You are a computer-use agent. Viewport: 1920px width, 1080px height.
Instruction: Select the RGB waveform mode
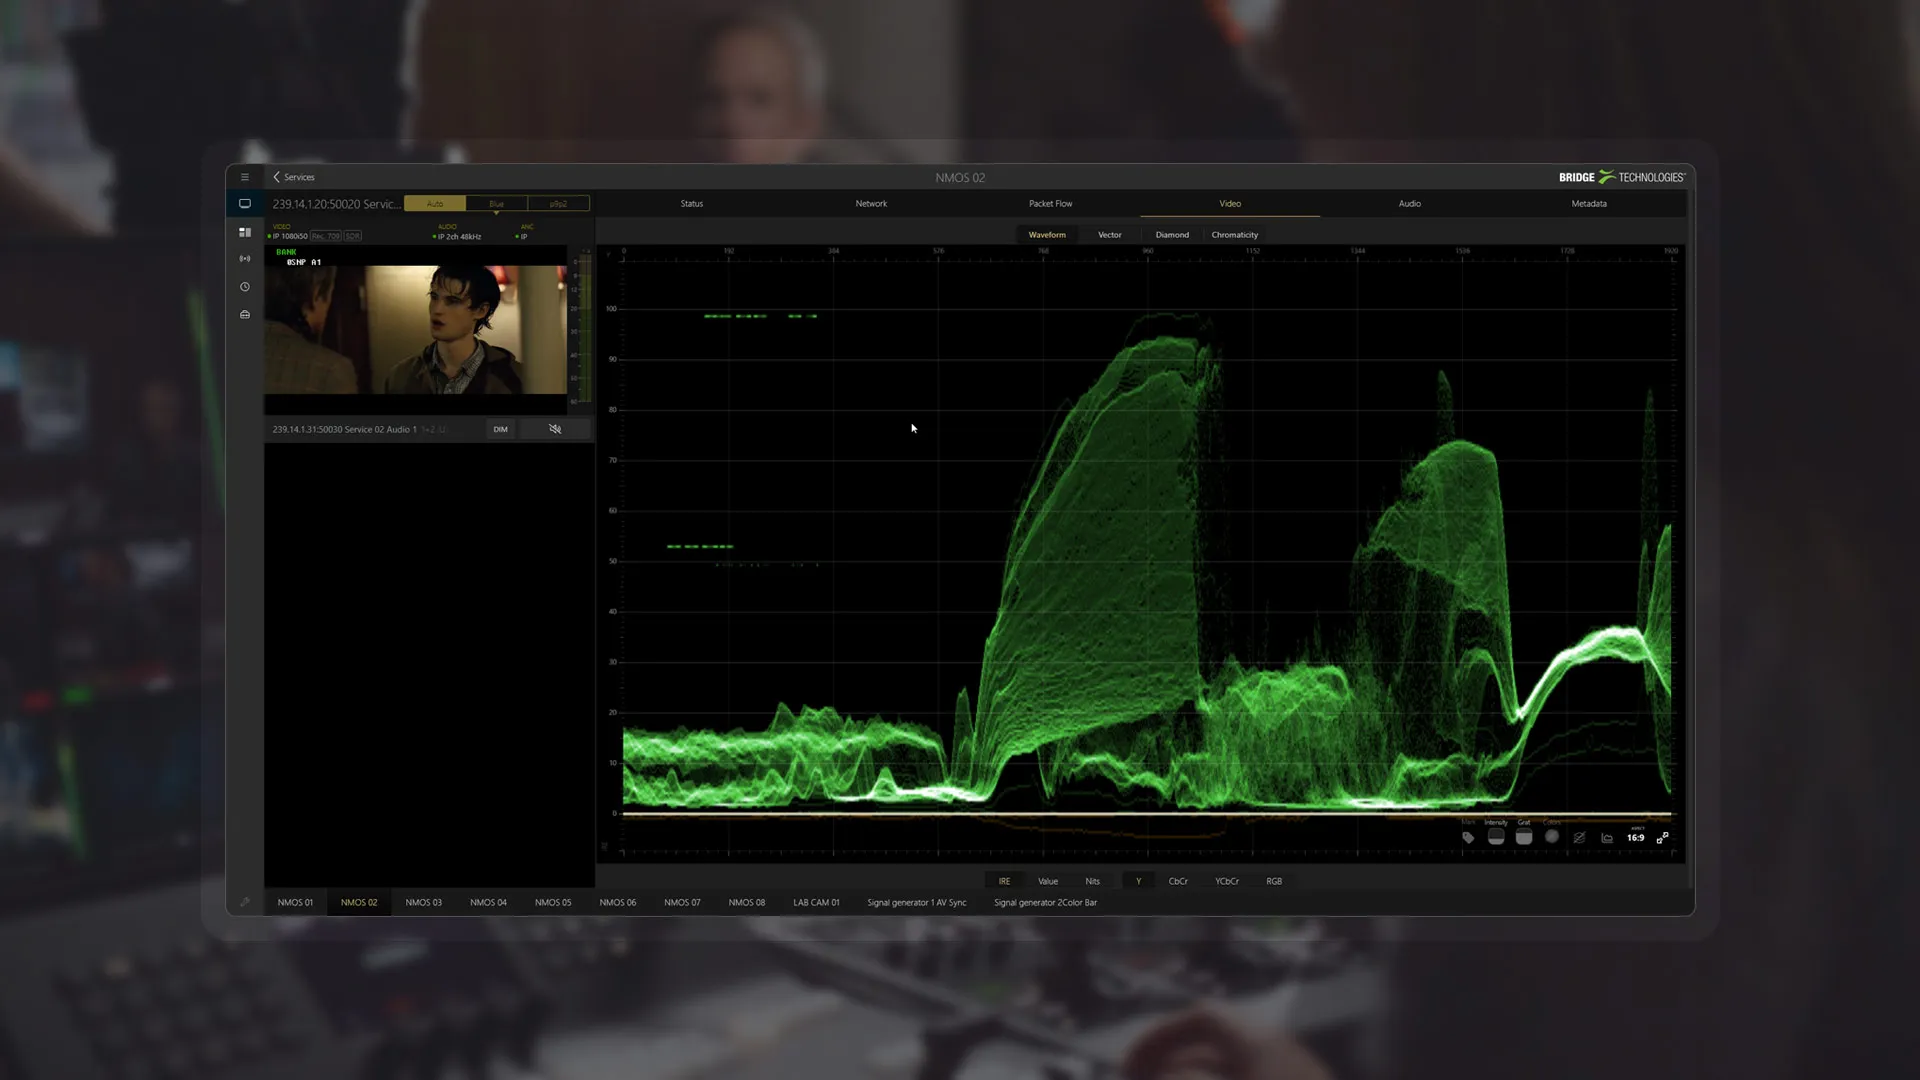pyautogui.click(x=1273, y=881)
